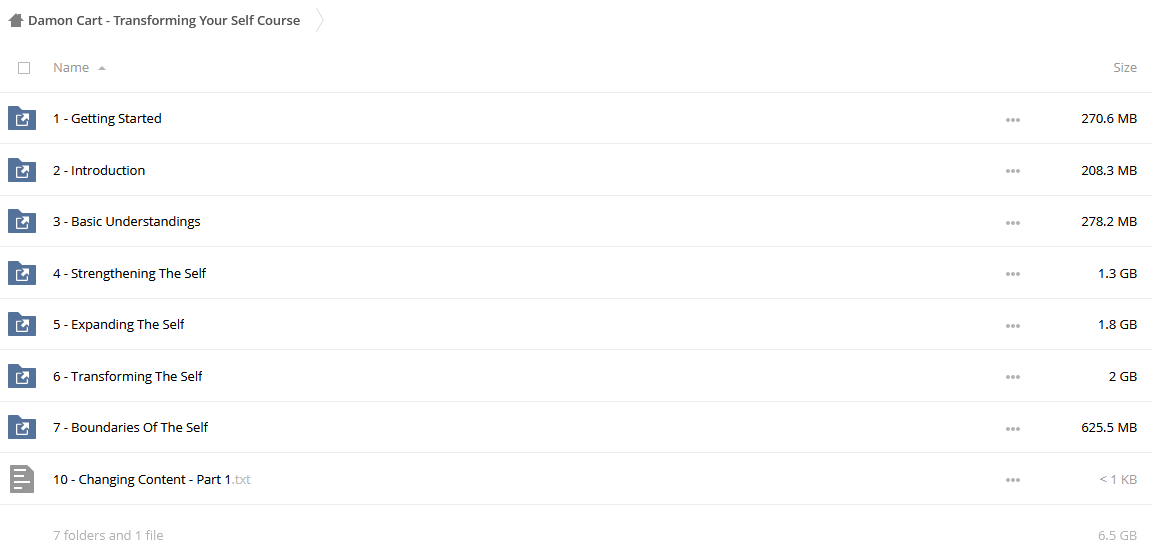The image size is (1152, 558).
Task: Click the home icon in breadcrumb
Action: [x=15, y=21]
